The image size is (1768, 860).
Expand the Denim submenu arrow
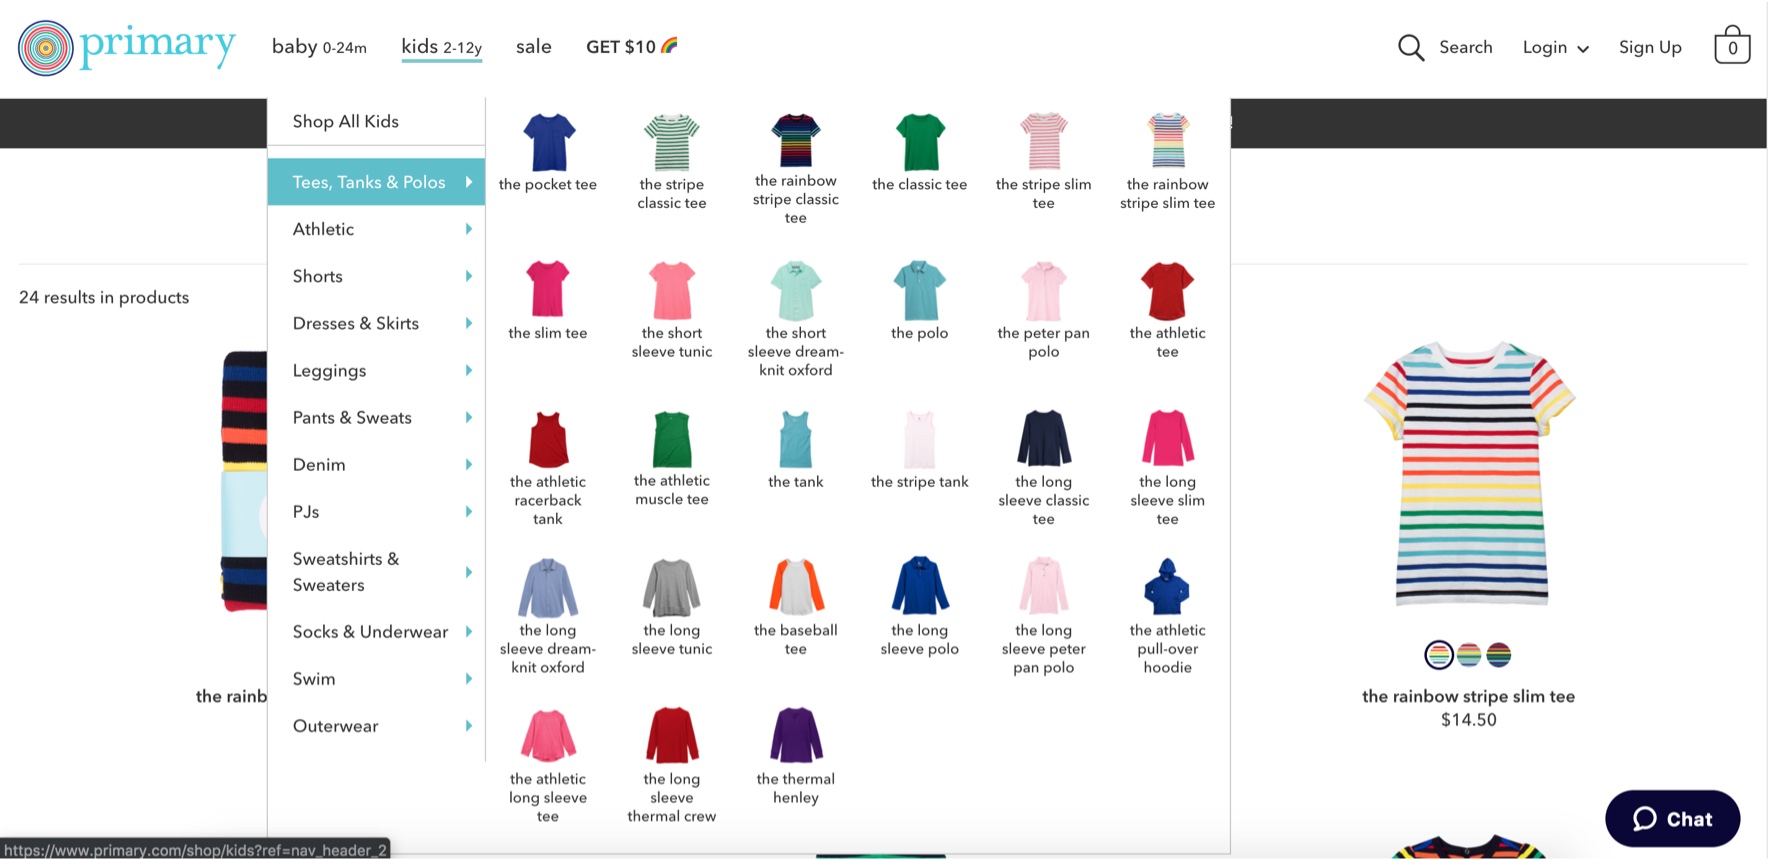468,464
